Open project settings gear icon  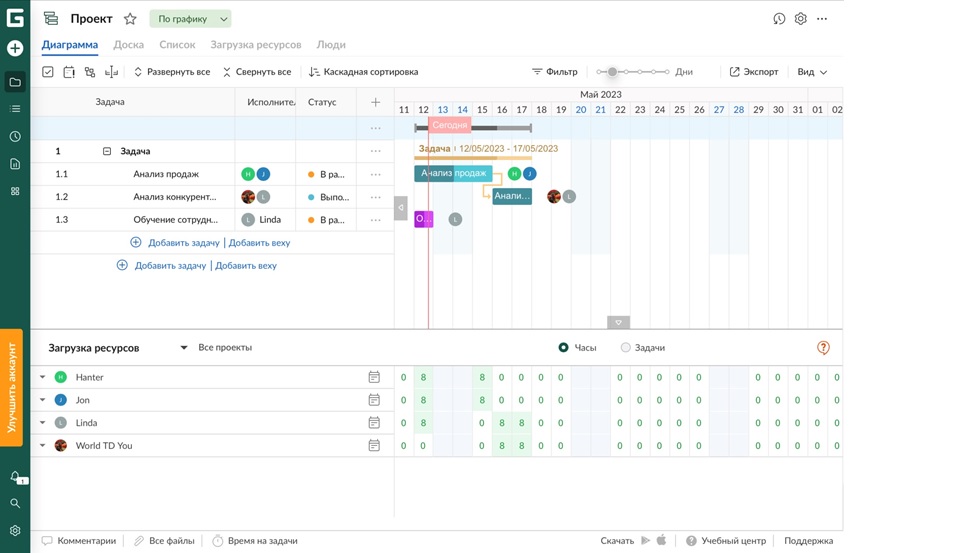[800, 19]
